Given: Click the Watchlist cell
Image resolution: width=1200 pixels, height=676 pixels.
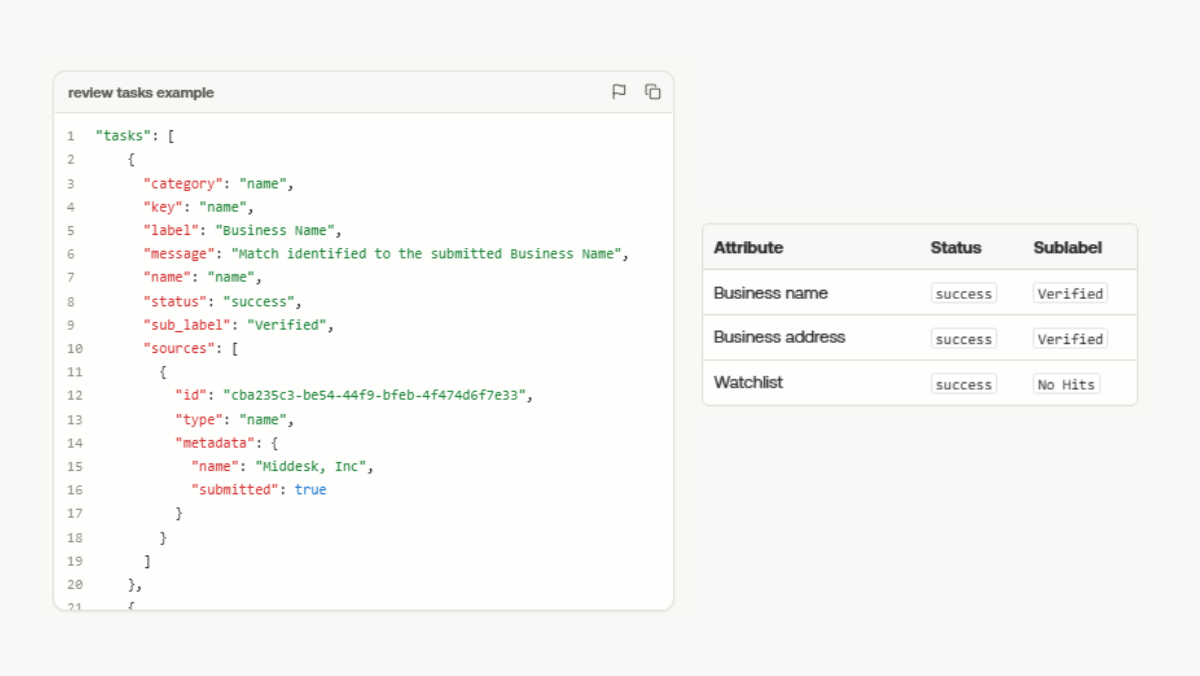Looking at the screenshot, I should click(748, 382).
